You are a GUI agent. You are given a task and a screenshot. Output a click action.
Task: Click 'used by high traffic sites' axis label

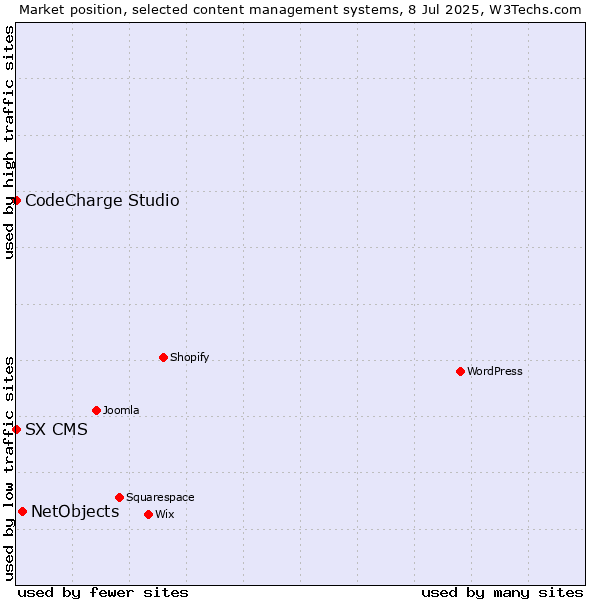[x=9, y=142]
